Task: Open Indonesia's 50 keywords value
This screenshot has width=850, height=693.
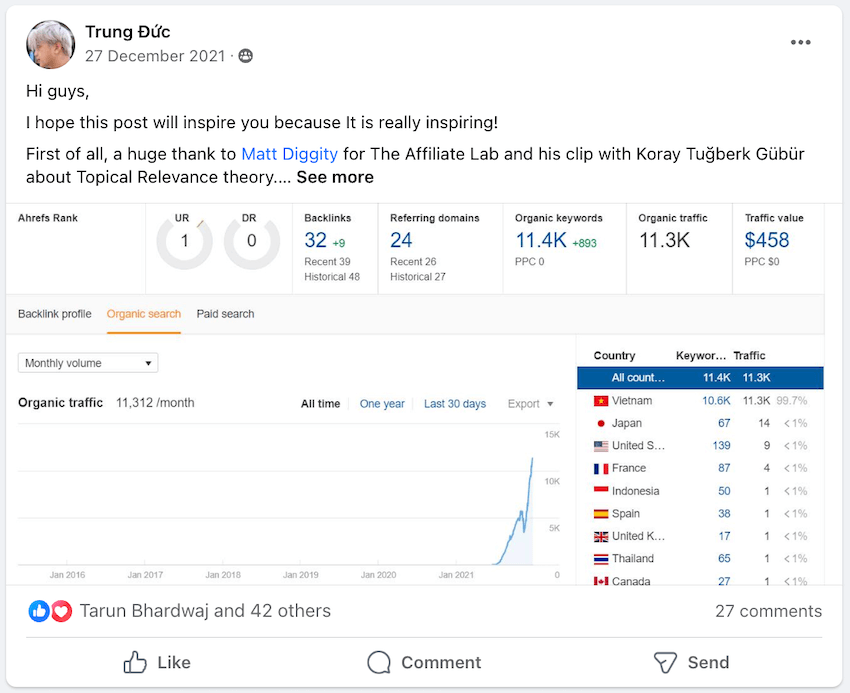Action: tap(724, 491)
